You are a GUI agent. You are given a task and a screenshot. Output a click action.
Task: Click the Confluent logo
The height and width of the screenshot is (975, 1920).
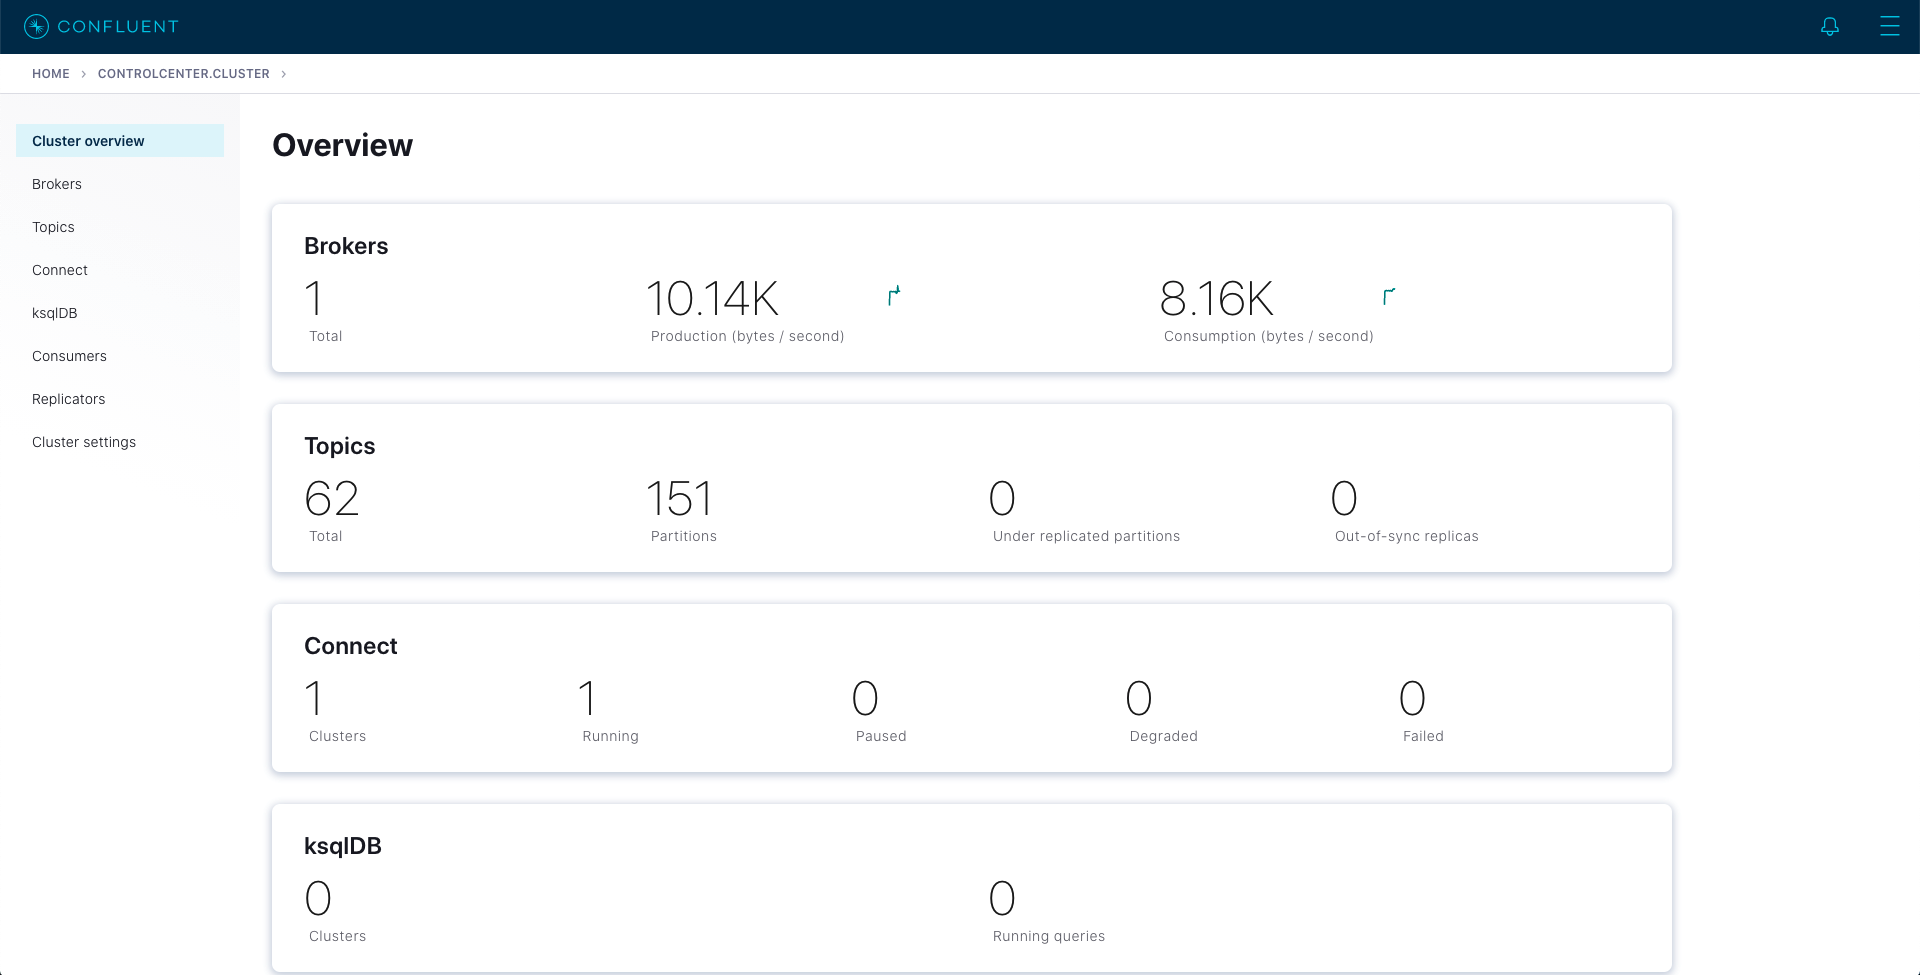click(x=101, y=27)
